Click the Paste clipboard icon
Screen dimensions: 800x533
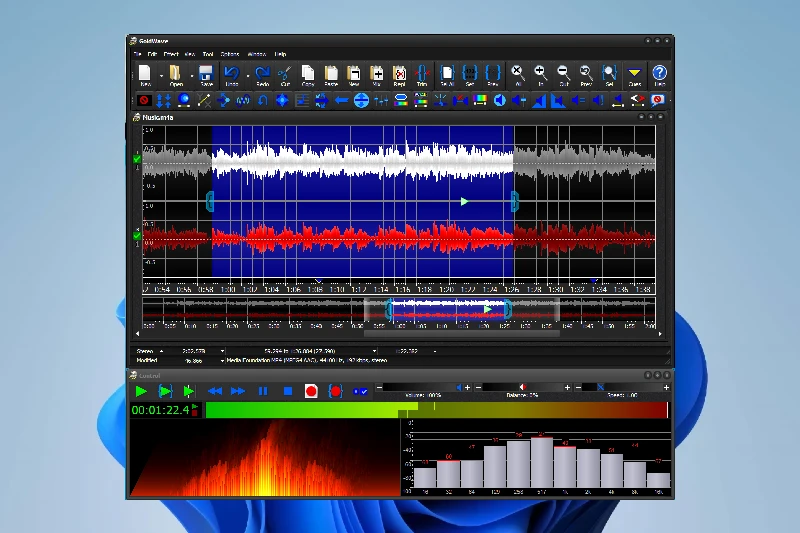(x=331, y=75)
